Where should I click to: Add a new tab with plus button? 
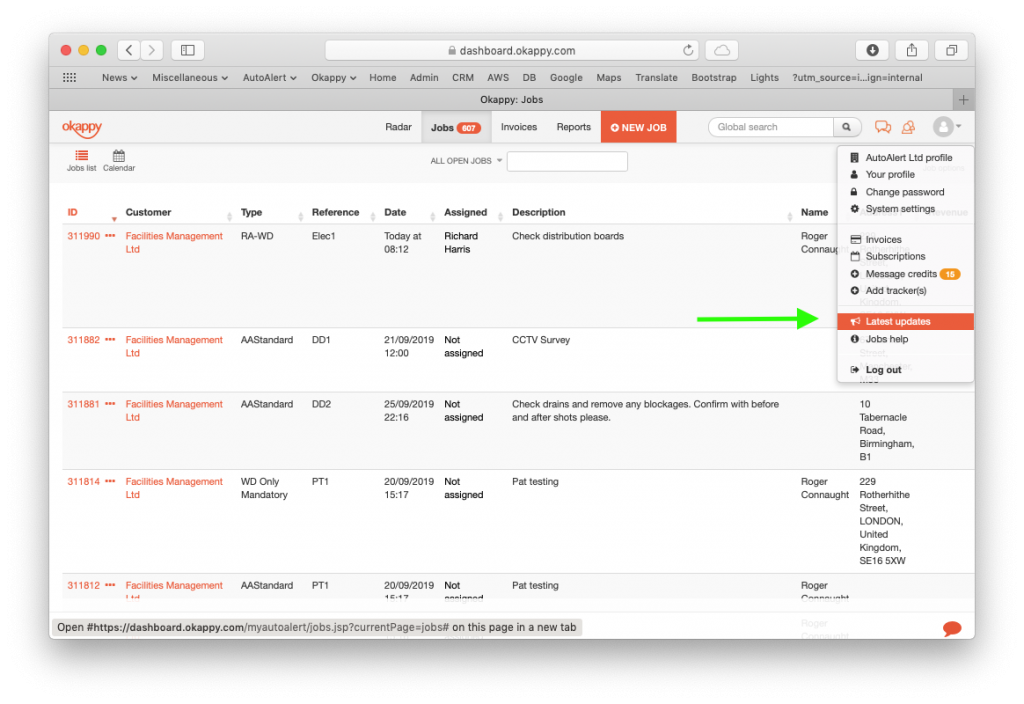[x=963, y=100]
